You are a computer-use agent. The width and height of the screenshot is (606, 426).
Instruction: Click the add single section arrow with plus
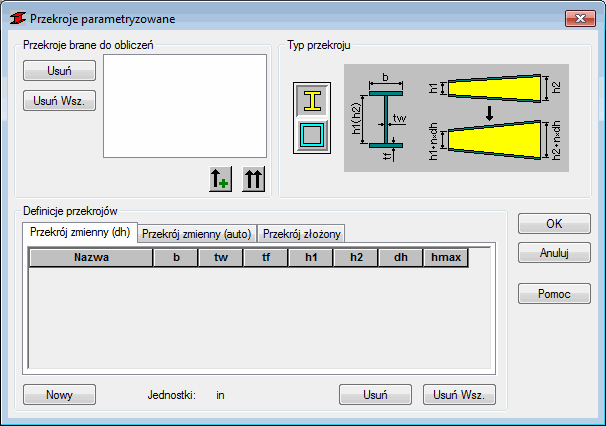[220, 179]
